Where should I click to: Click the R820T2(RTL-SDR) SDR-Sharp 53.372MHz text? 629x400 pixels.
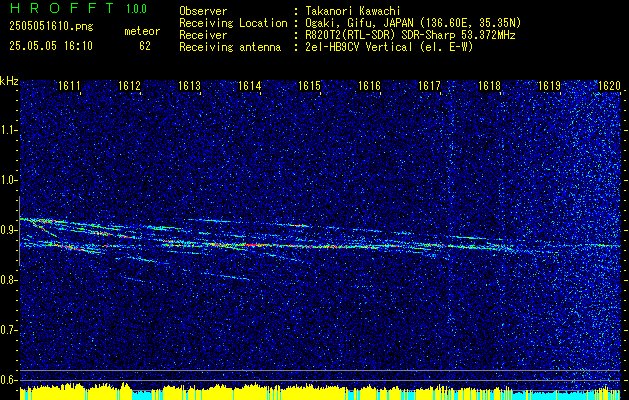pos(410,35)
